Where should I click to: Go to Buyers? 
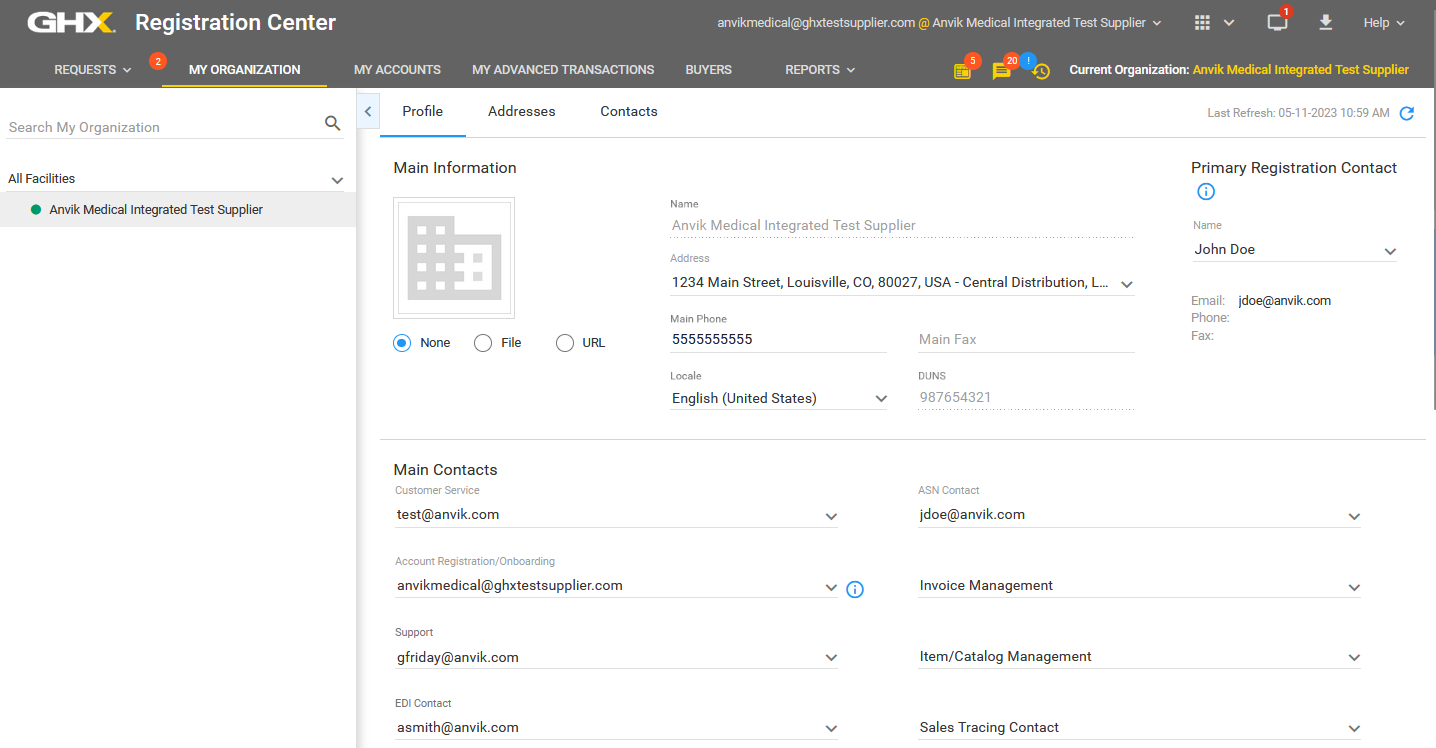(x=708, y=70)
